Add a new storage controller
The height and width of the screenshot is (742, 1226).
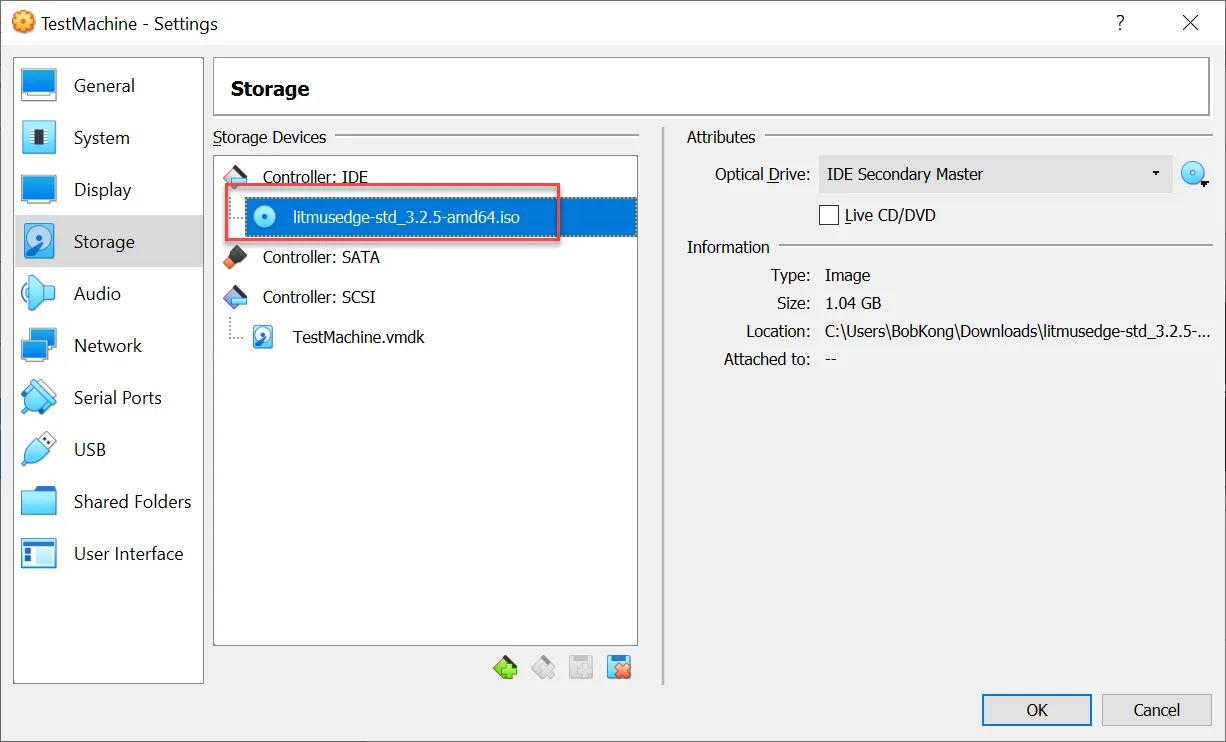pos(506,667)
